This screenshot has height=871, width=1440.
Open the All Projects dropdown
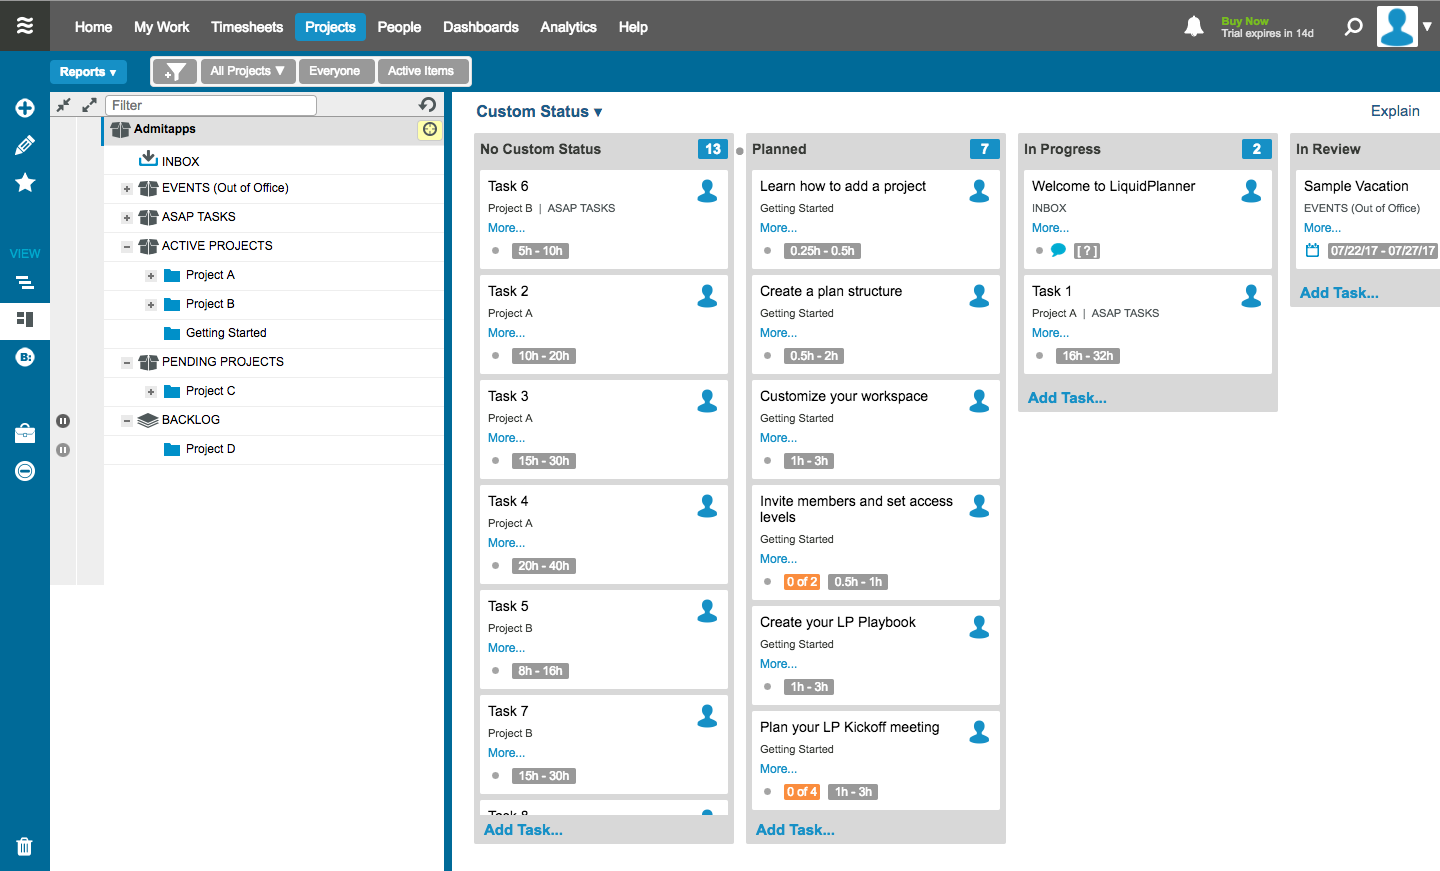click(x=247, y=71)
